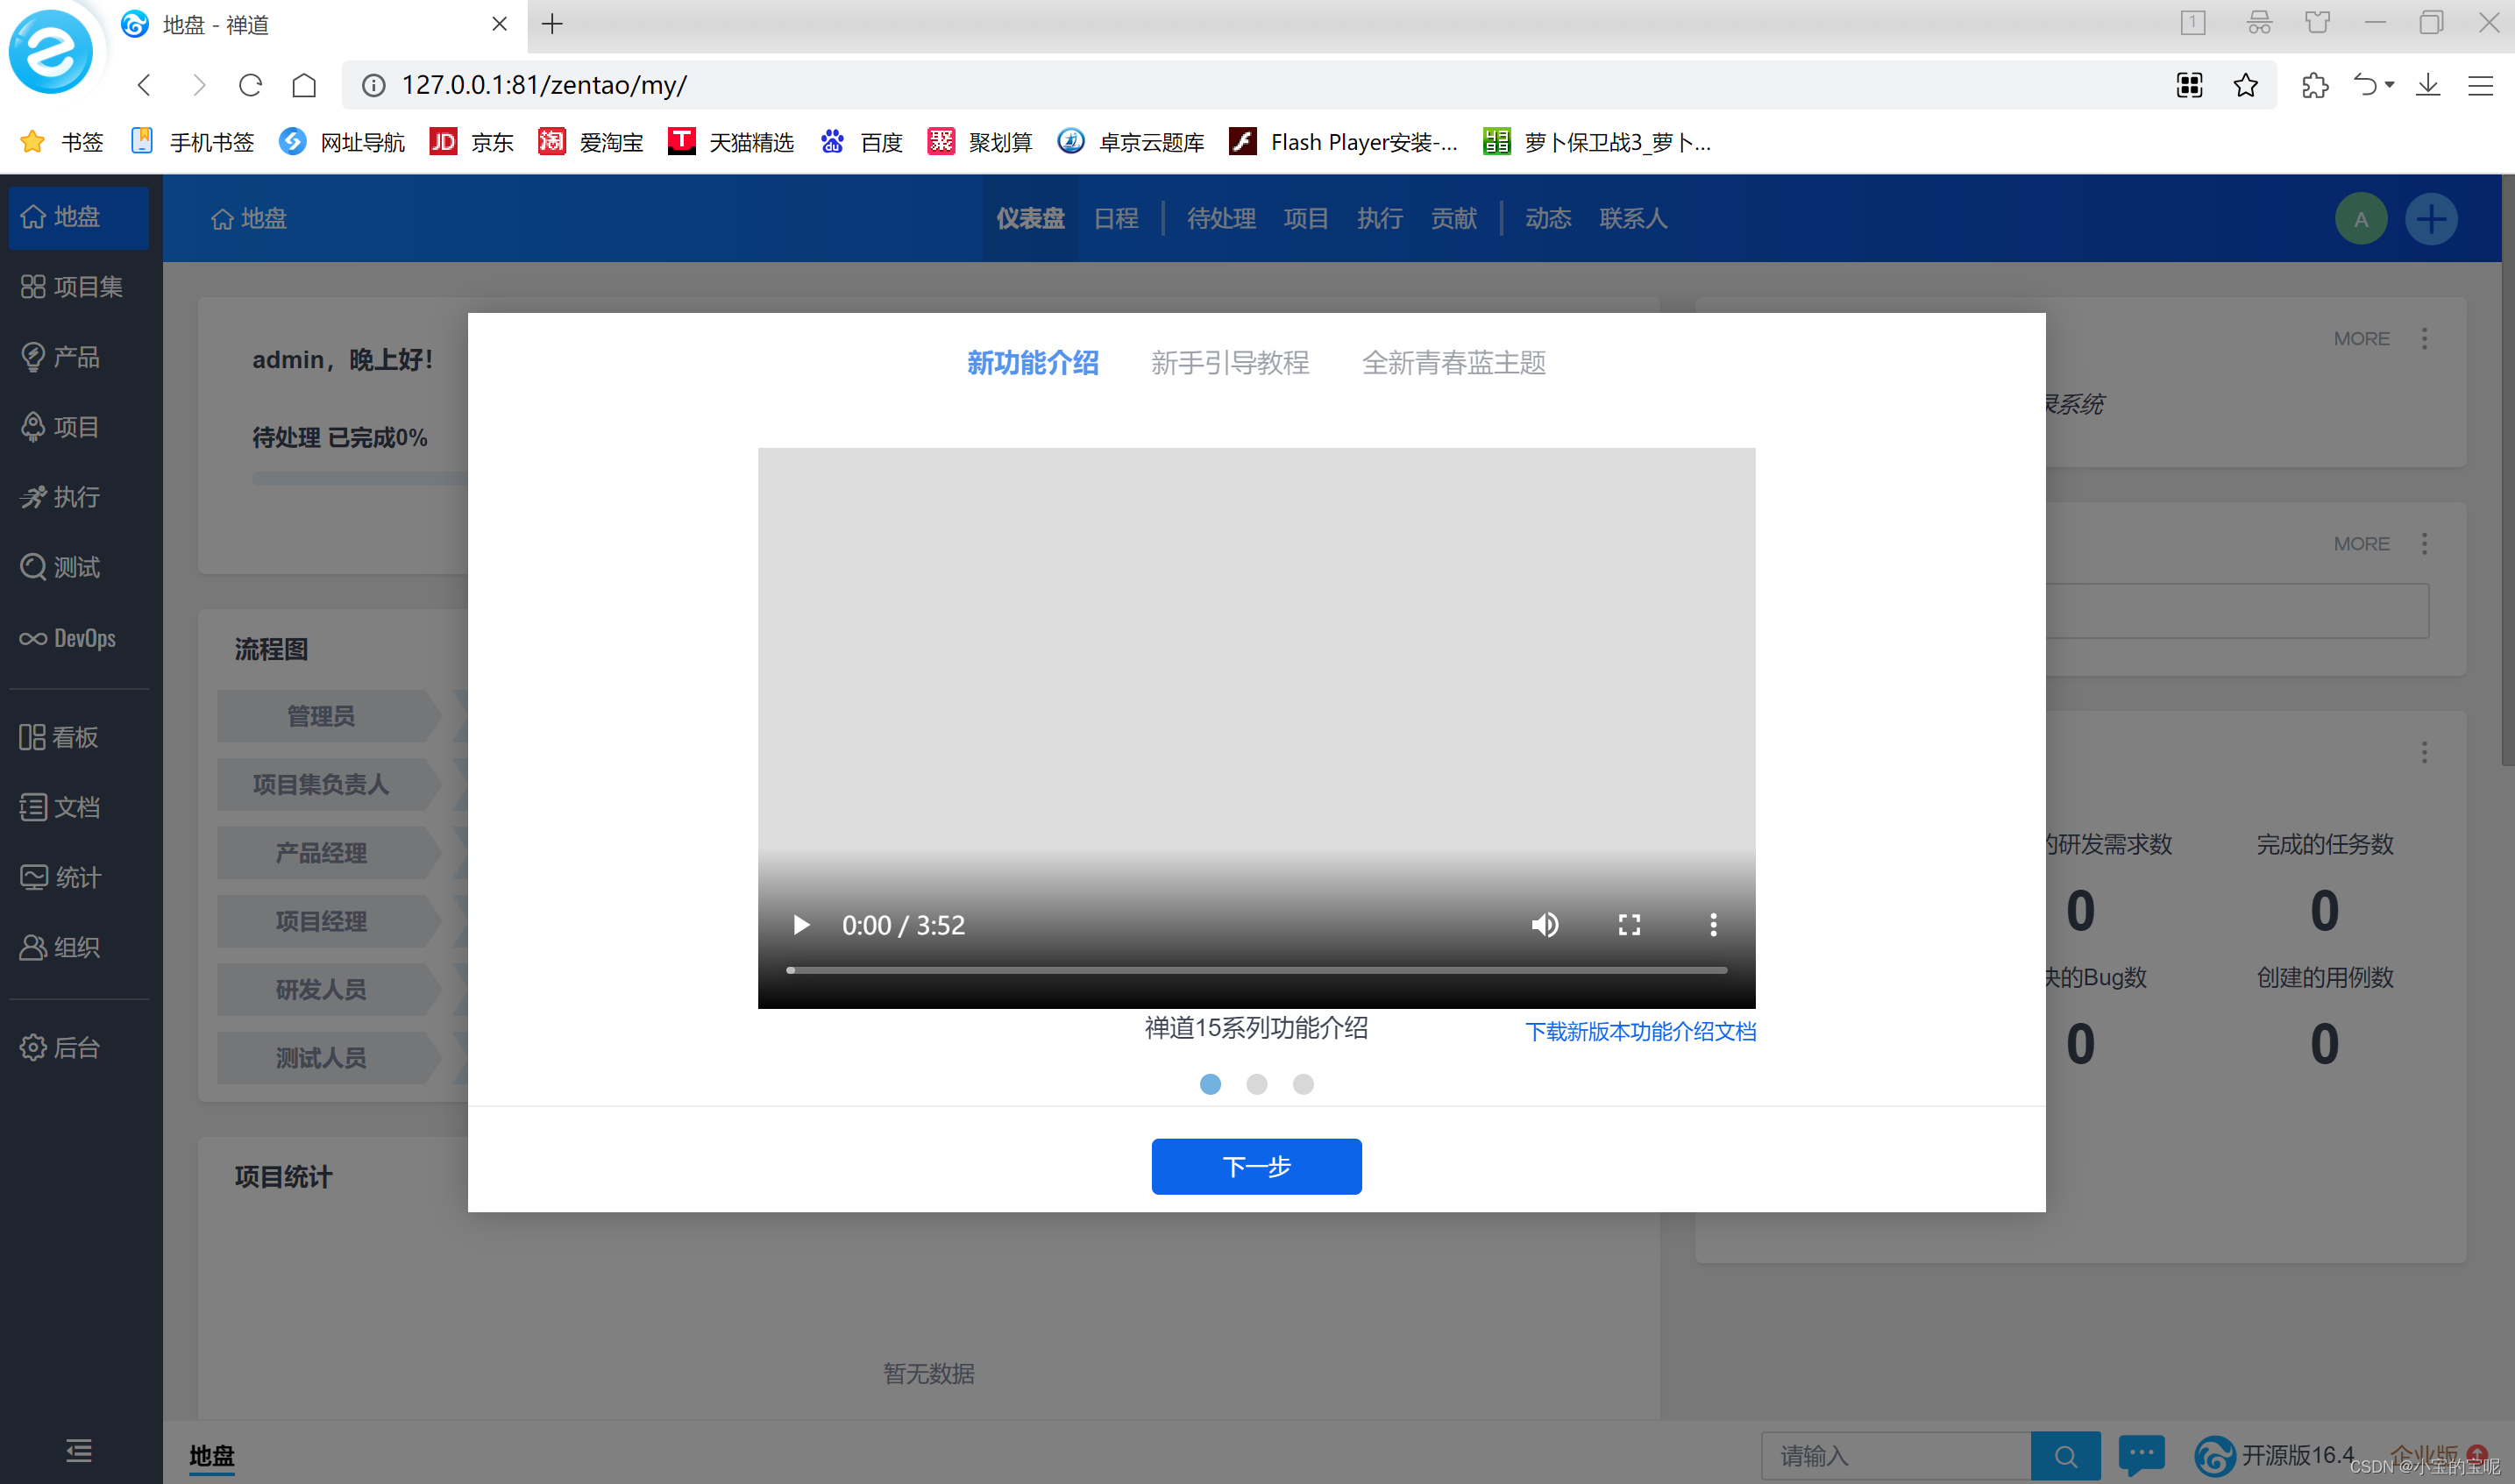Click the green user avatar A
This screenshot has height=1484, width=2515.
(2361, 219)
